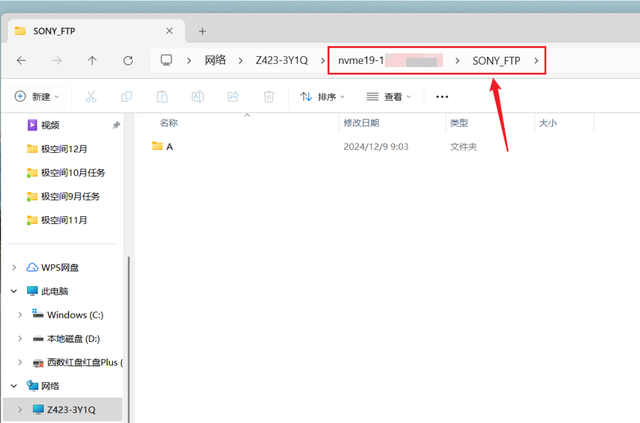Select the 网络 breadcrumb segment
The width and height of the screenshot is (640, 423).
[x=215, y=60]
